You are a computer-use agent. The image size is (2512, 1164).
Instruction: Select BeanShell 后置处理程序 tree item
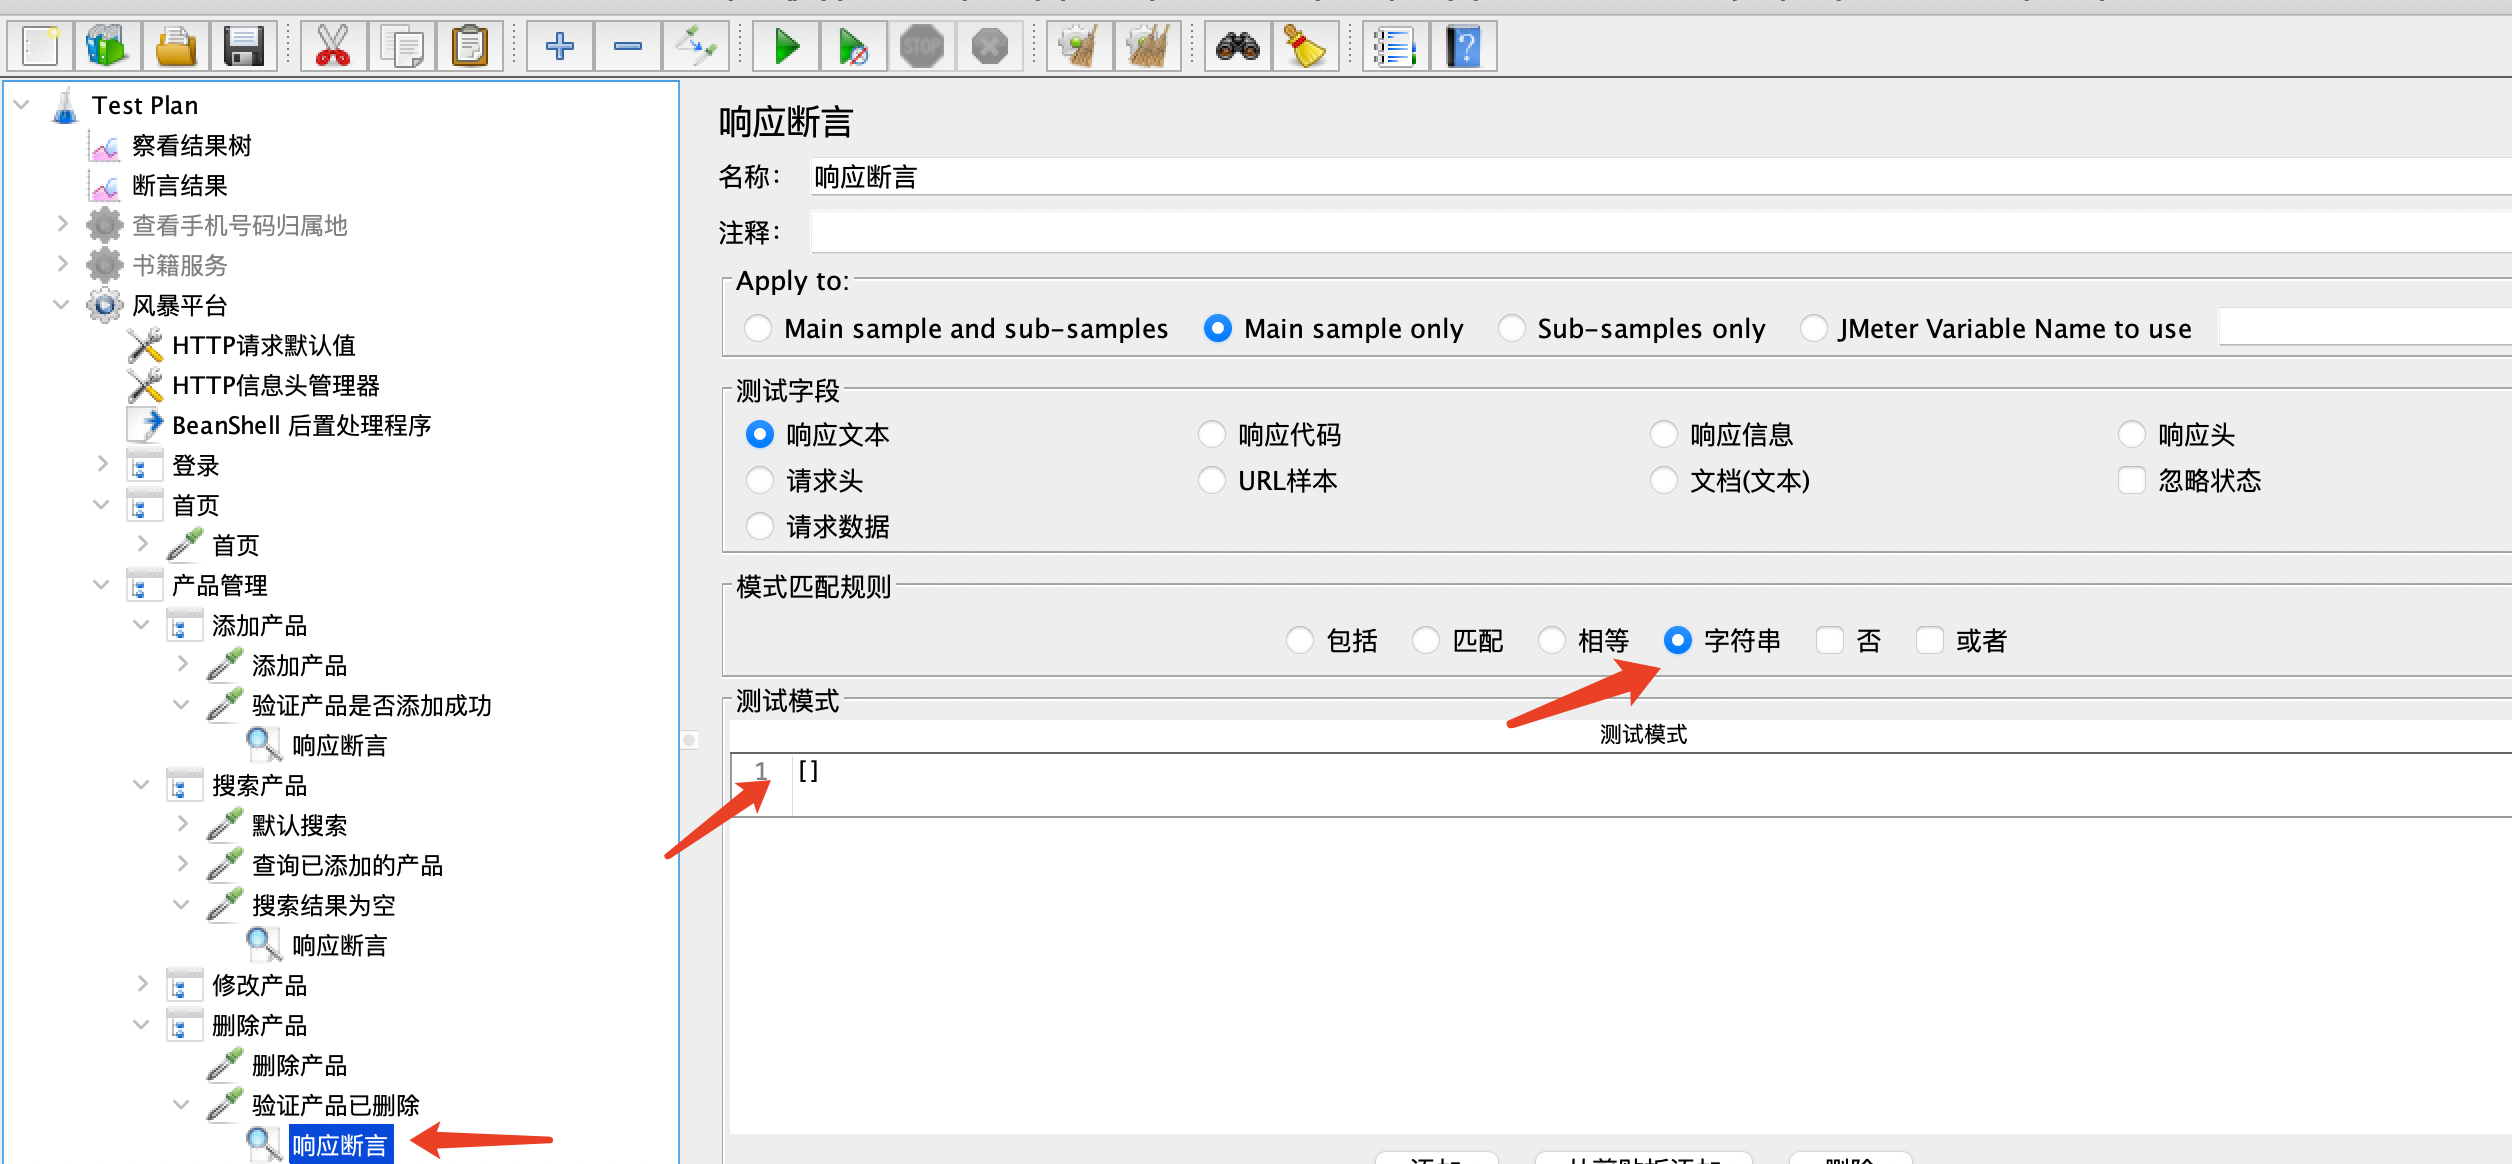click(x=301, y=426)
